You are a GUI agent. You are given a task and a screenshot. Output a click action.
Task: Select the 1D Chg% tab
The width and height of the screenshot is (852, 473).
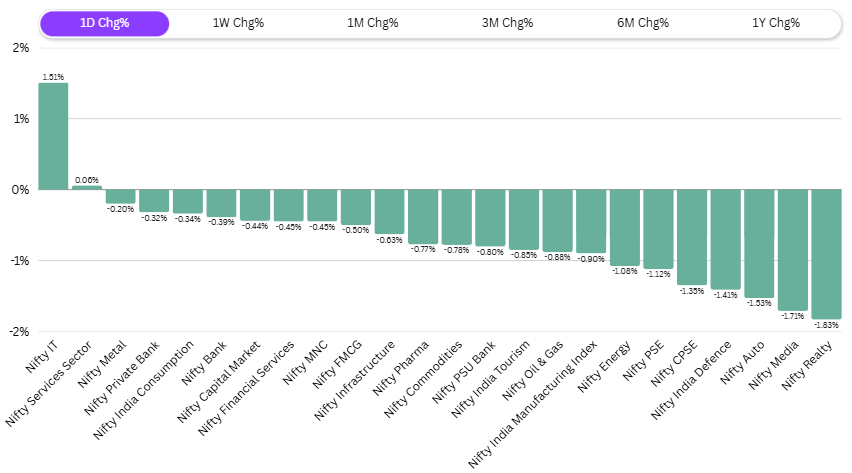[x=103, y=23]
